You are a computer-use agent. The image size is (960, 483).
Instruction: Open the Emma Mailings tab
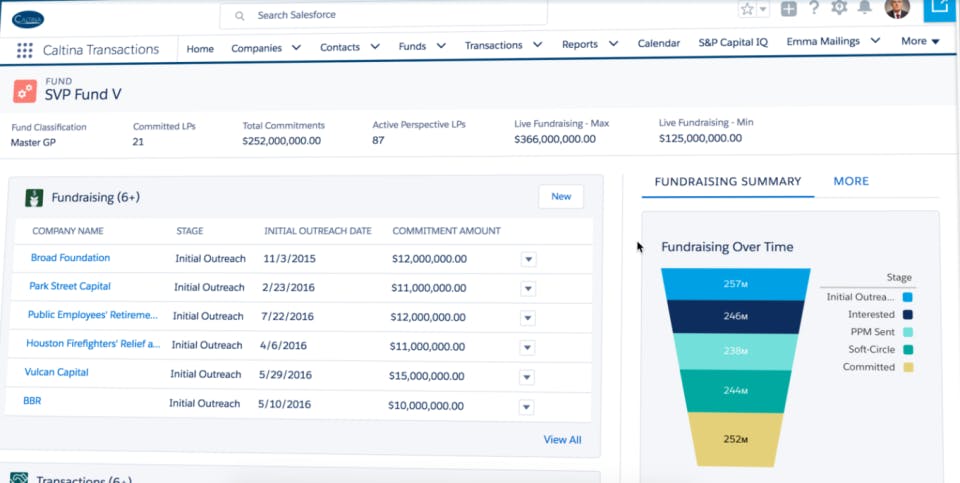tap(823, 41)
